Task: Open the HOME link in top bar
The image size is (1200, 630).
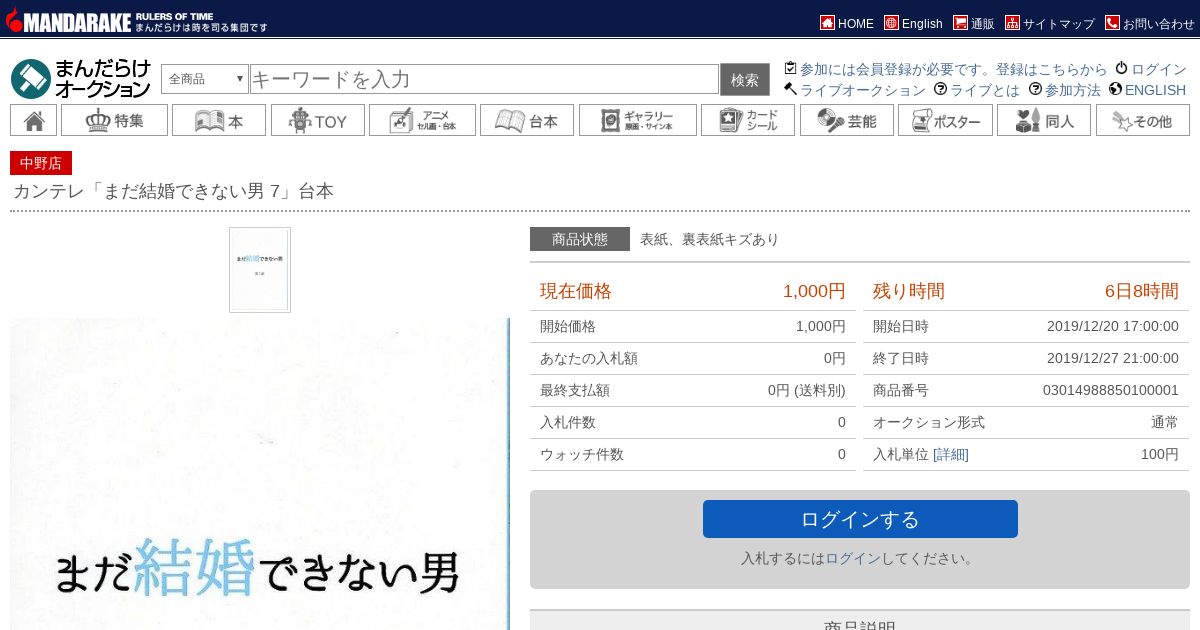Action: [847, 23]
